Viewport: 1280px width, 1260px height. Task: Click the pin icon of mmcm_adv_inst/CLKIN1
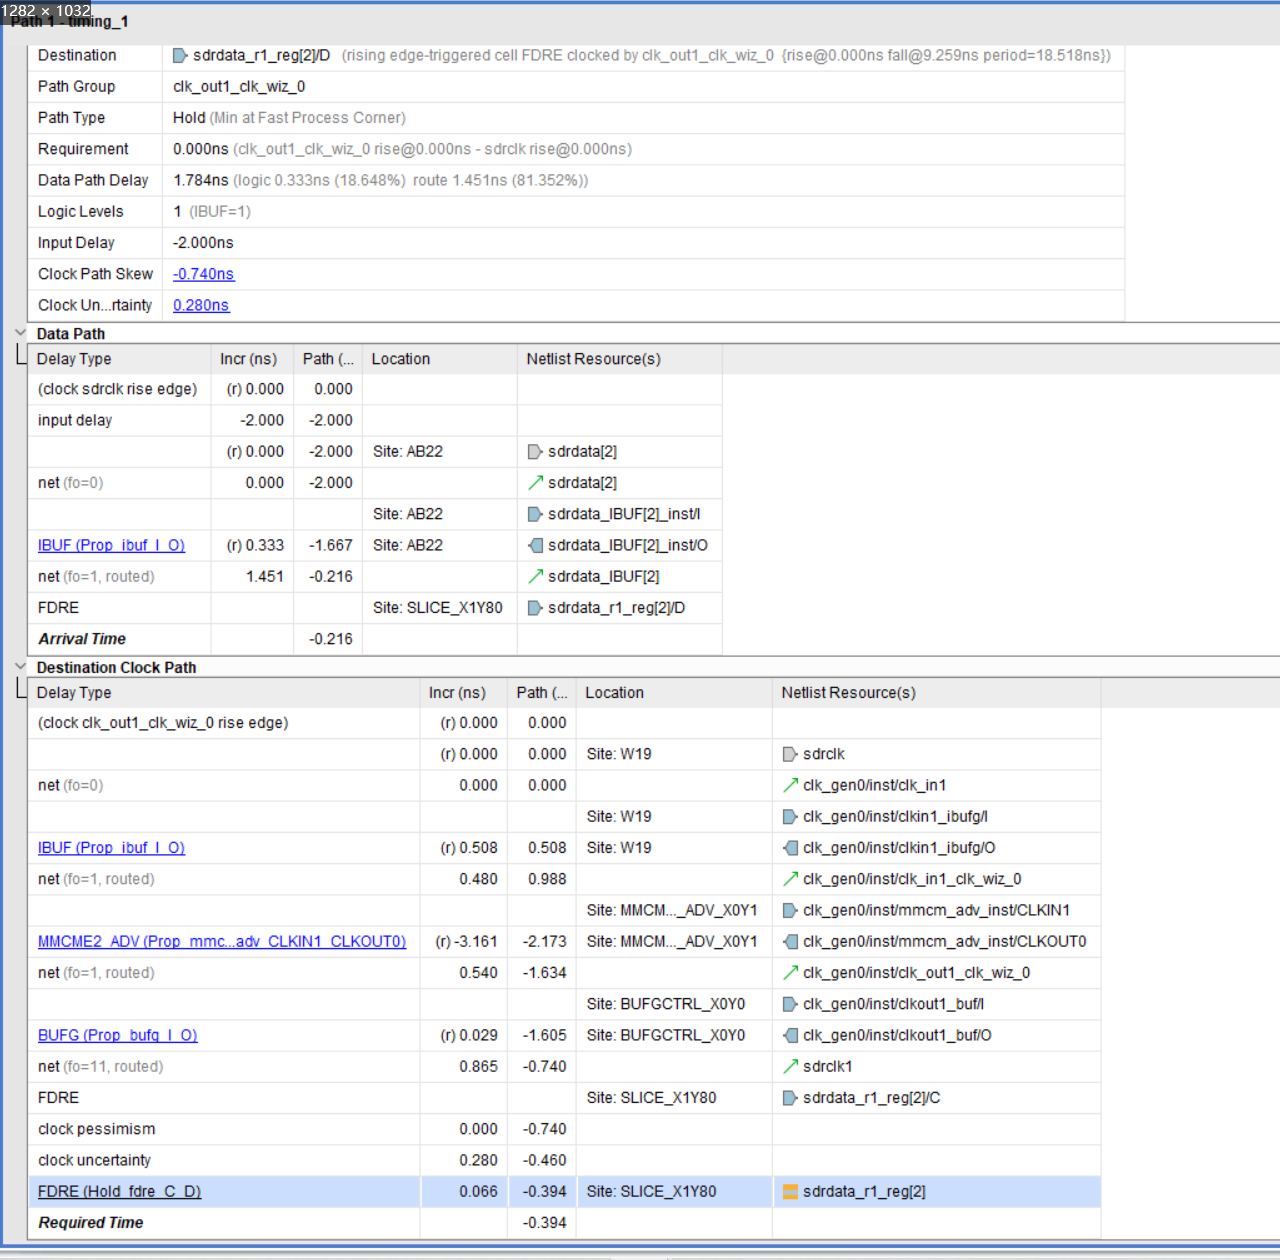[x=790, y=910]
